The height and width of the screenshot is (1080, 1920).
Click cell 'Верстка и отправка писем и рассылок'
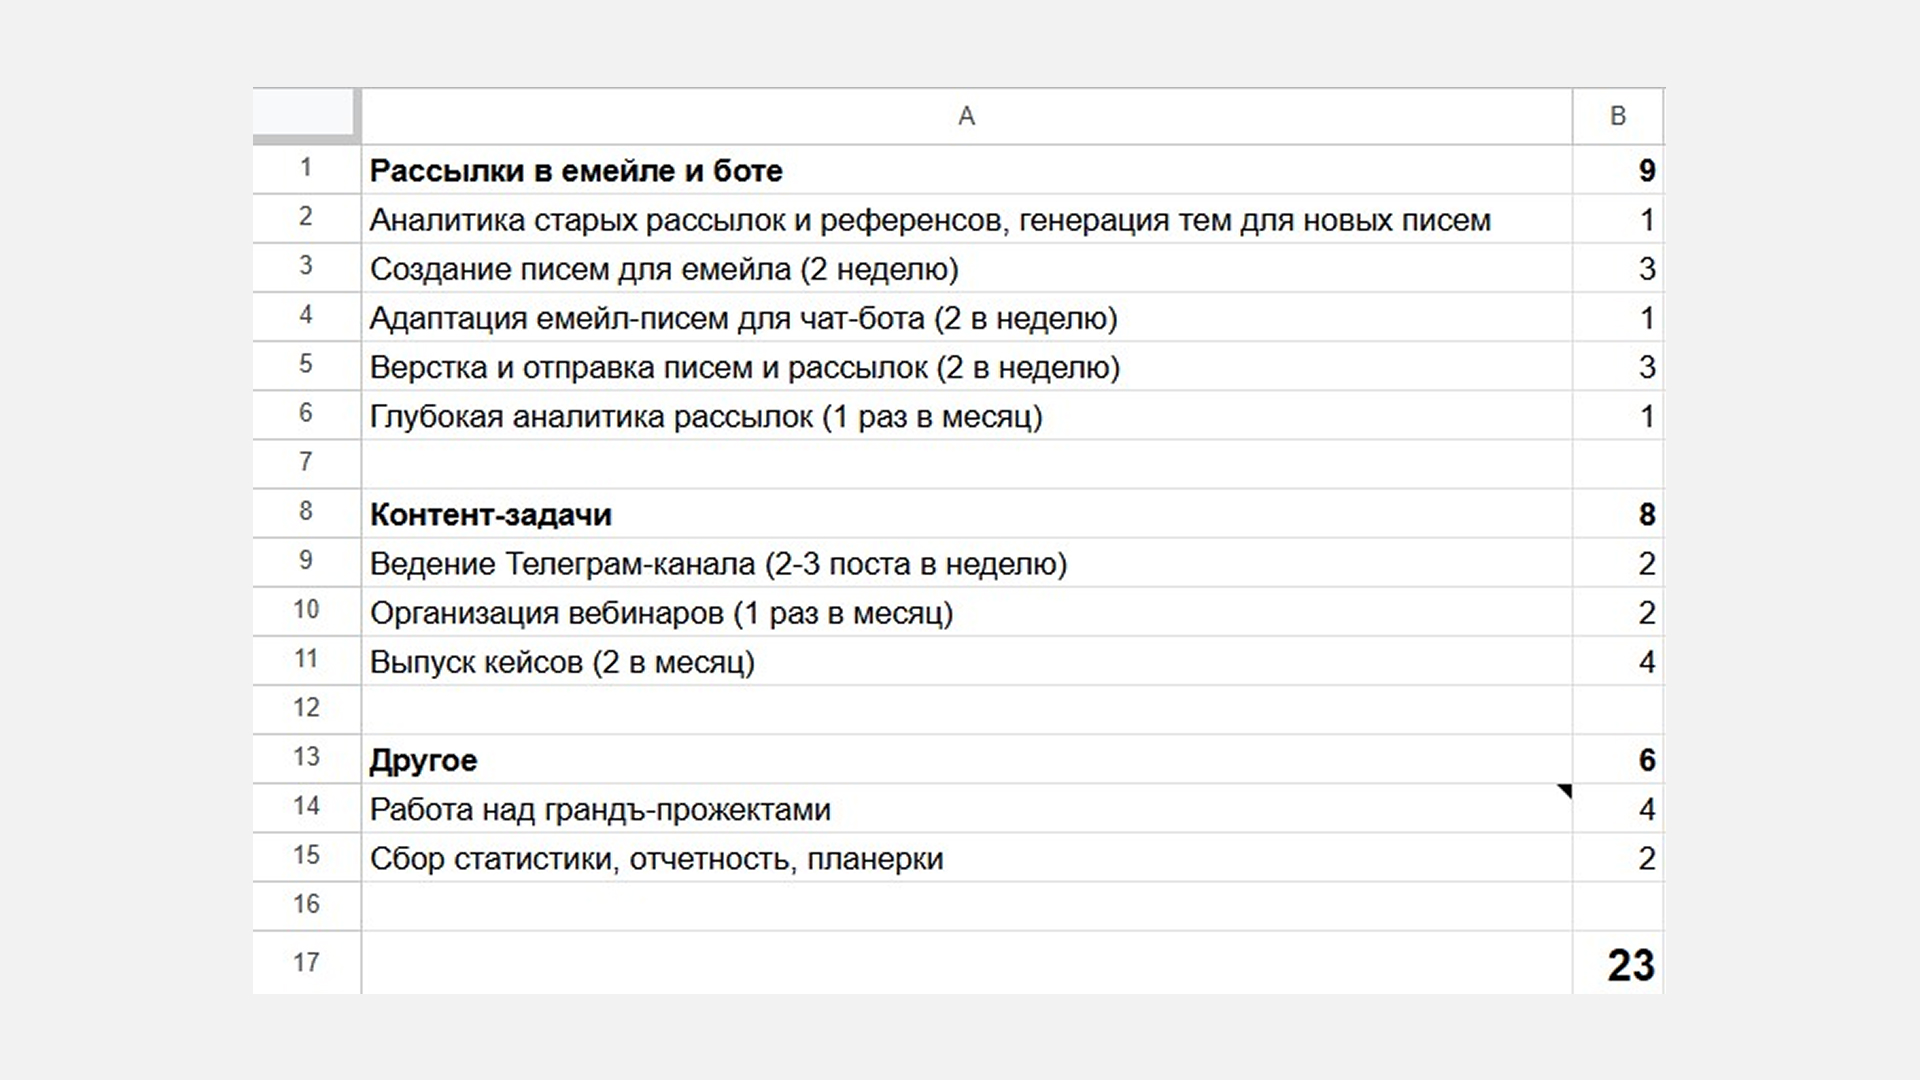pyautogui.click(x=966, y=366)
